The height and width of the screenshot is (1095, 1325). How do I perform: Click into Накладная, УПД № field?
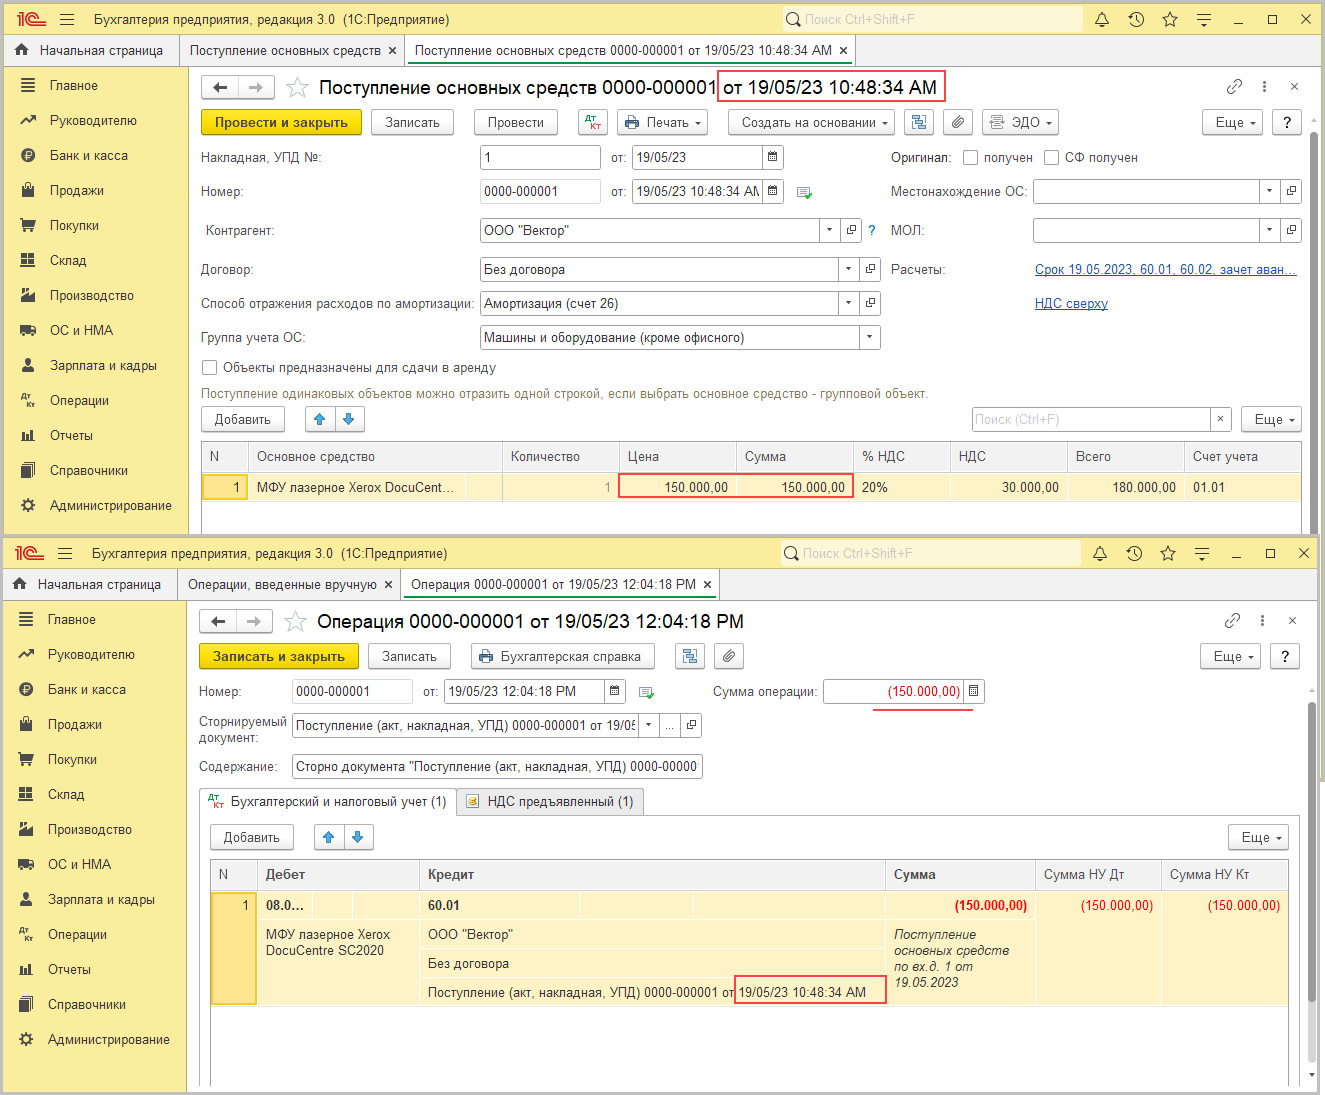[540, 157]
